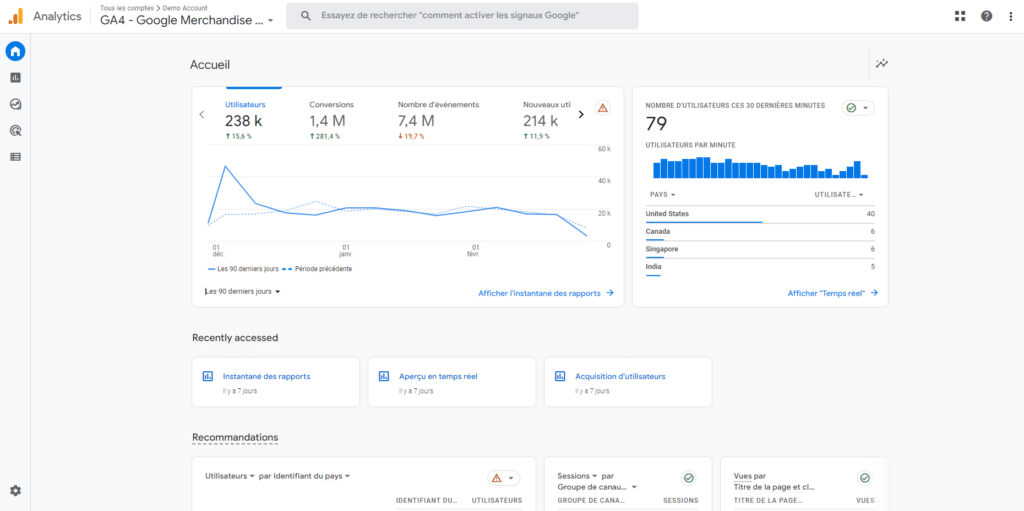1024x511 pixels.
Task: Open the Explore sidebar icon
Action: coord(15,104)
